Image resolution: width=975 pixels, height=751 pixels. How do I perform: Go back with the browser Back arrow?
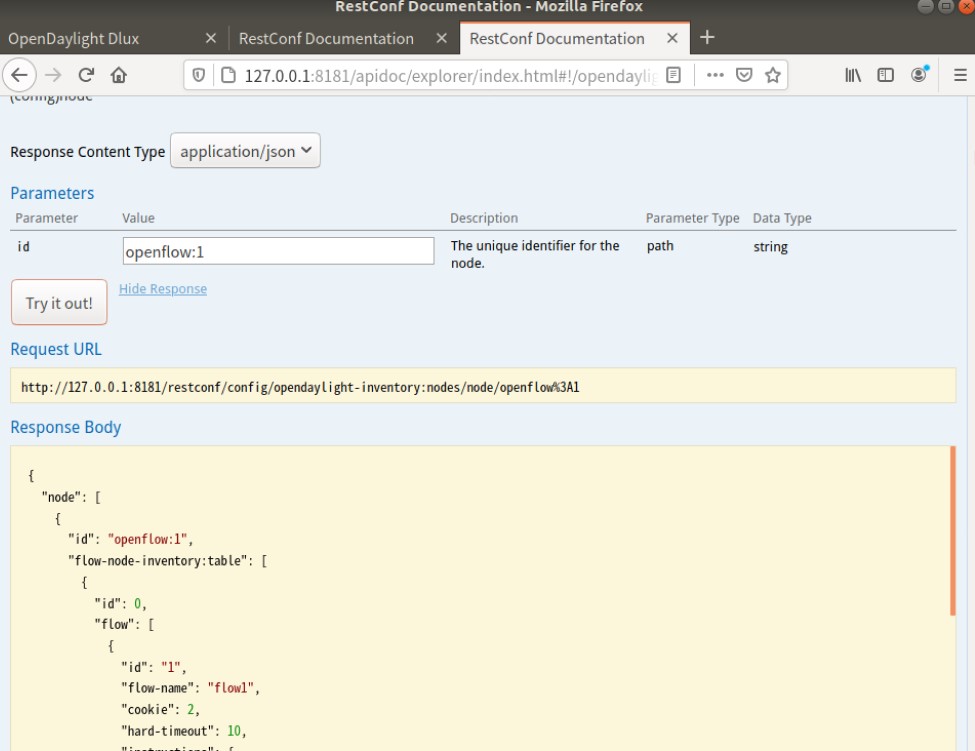coord(19,75)
